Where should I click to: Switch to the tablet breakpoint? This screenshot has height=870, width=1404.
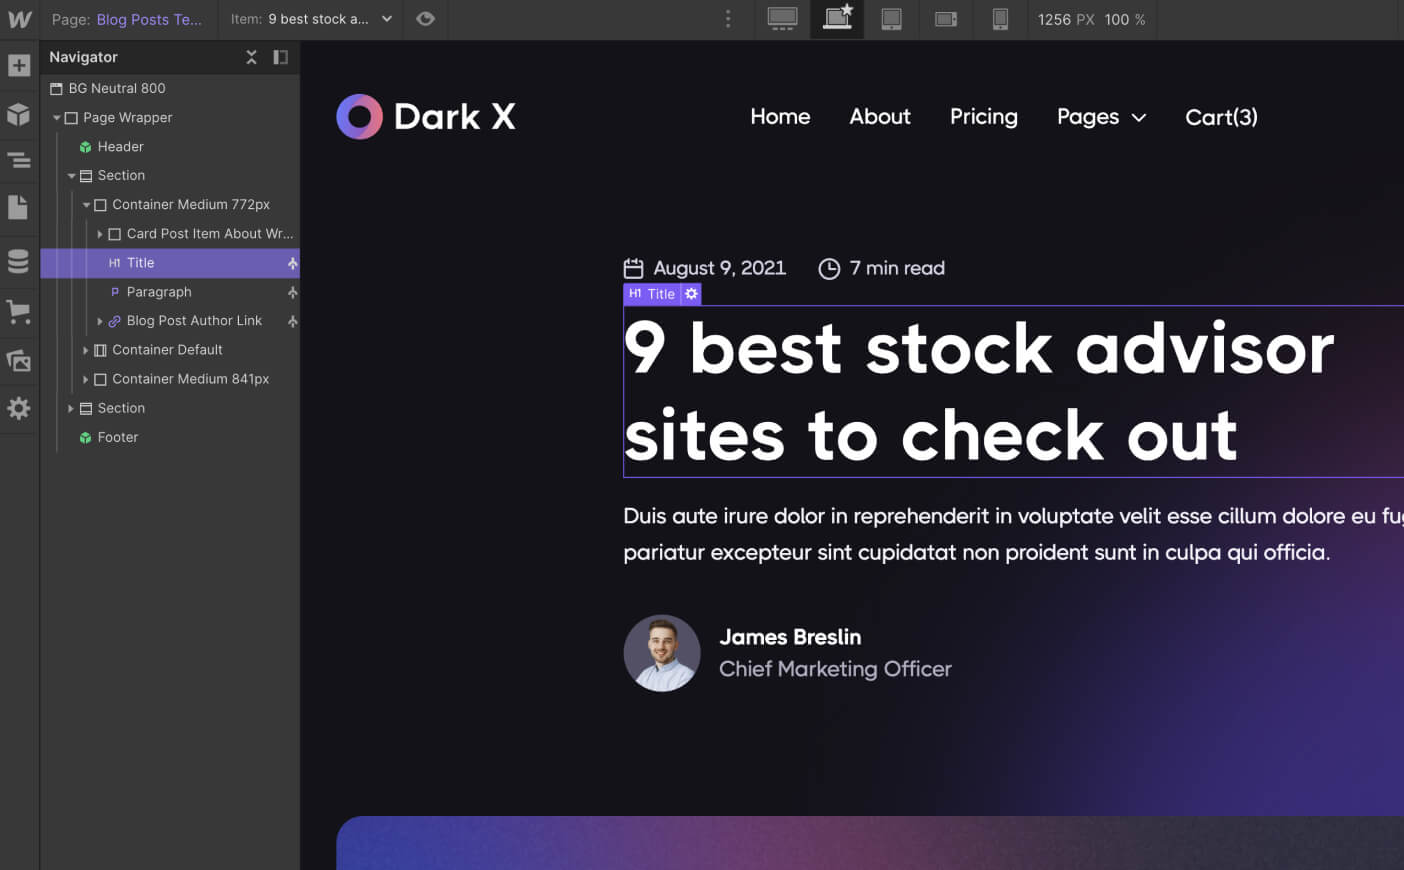tap(890, 19)
